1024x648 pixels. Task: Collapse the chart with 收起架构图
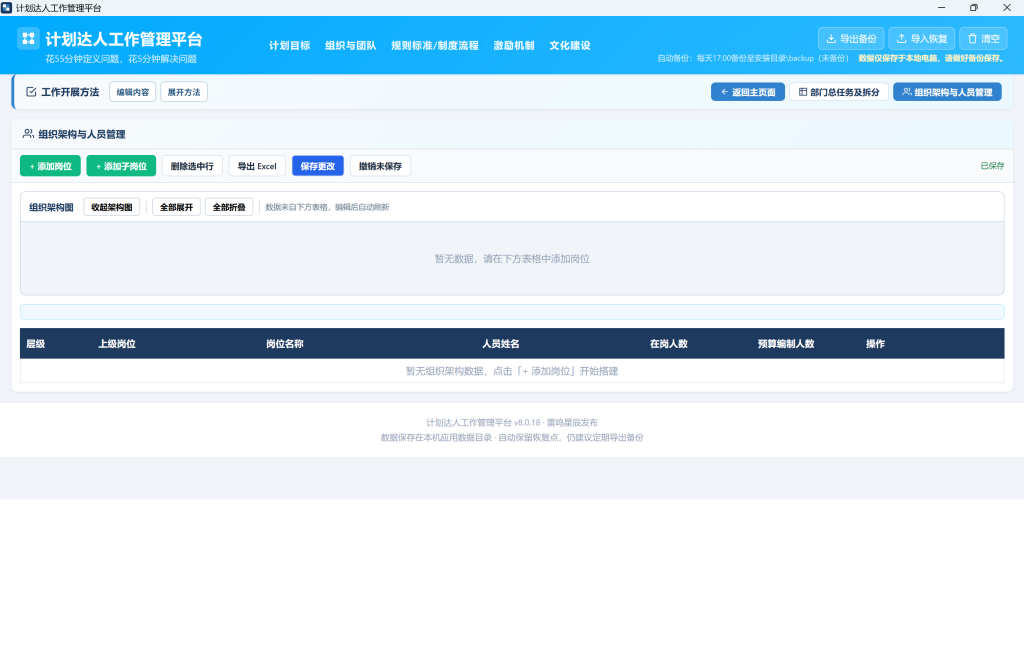point(112,207)
